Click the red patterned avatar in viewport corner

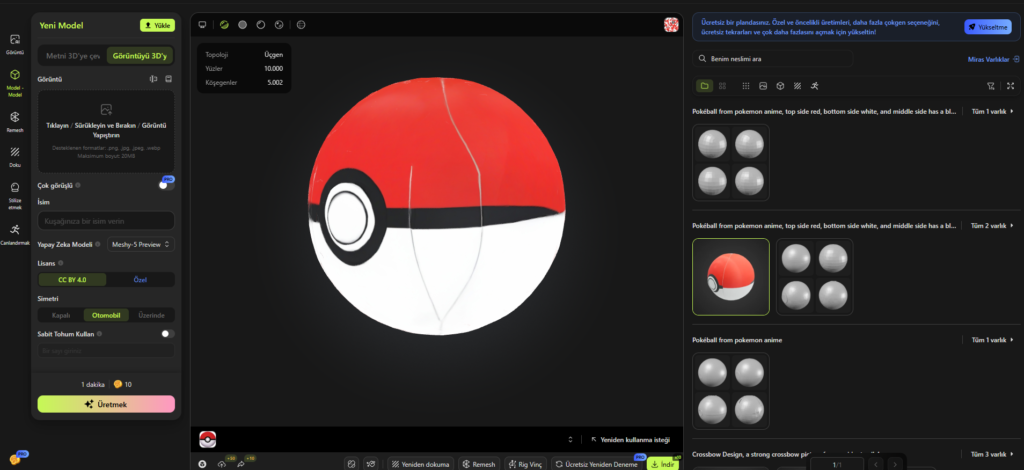coord(671,25)
